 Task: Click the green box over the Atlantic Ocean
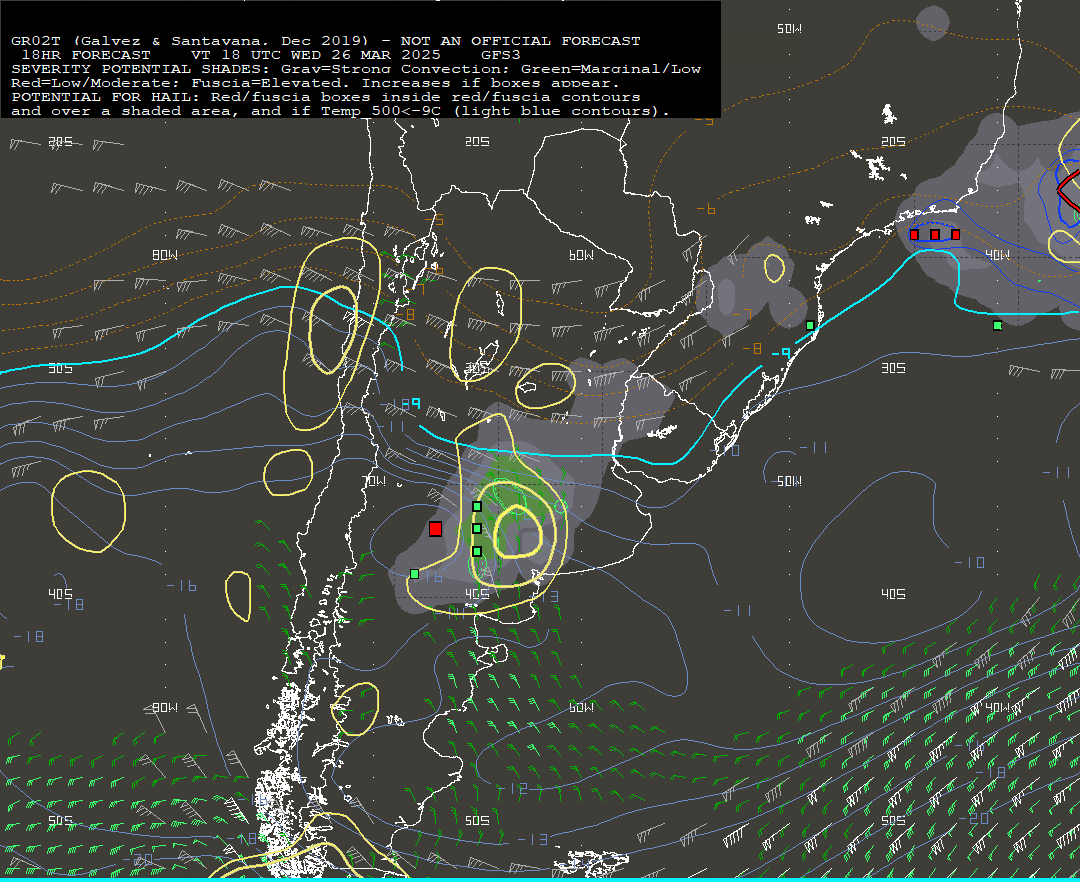[x=997, y=326]
